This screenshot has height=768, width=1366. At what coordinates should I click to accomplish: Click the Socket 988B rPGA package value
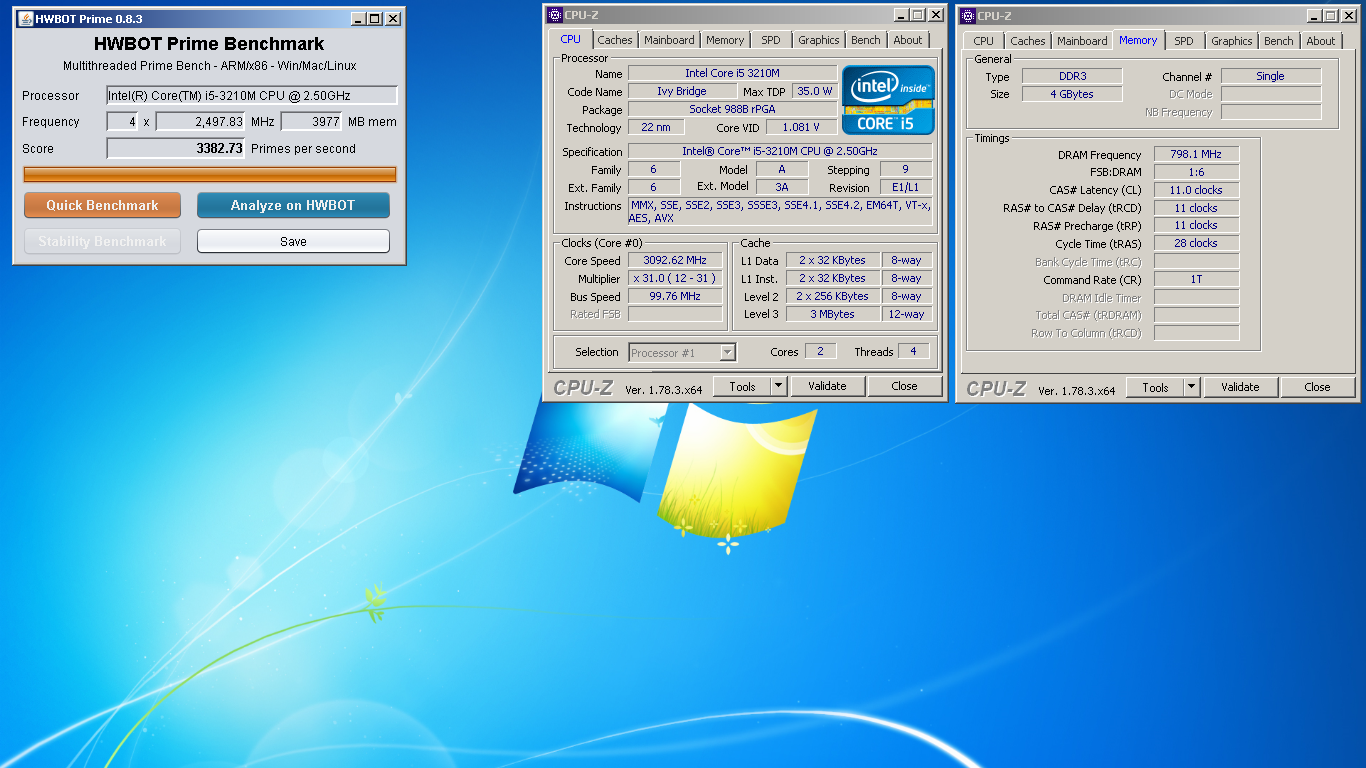pyautogui.click(x=733, y=109)
